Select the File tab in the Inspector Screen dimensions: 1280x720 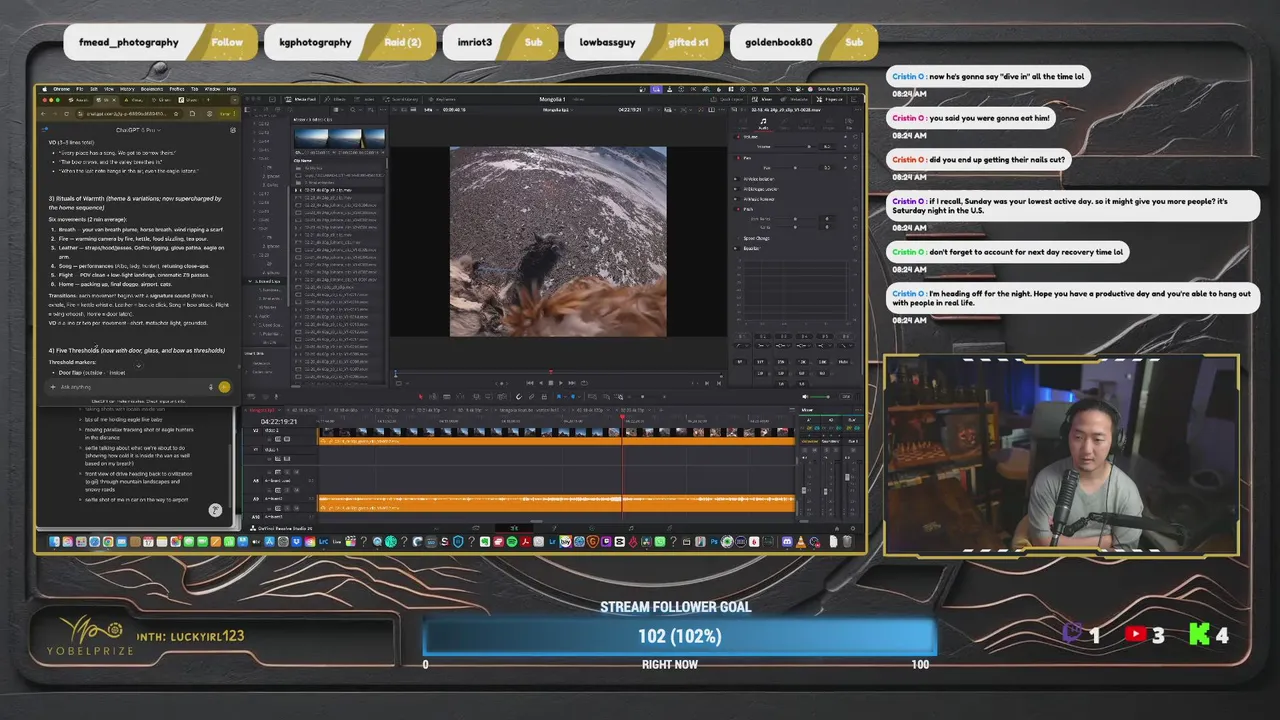click(x=849, y=124)
